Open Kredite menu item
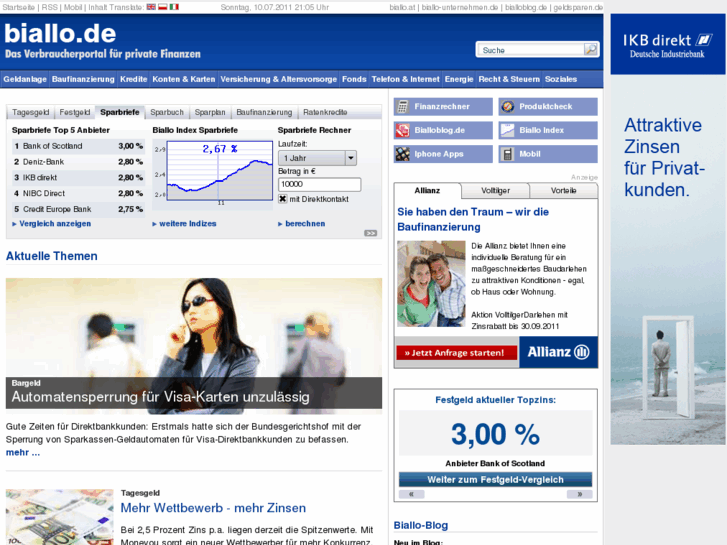 pyautogui.click(x=134, y=79)
